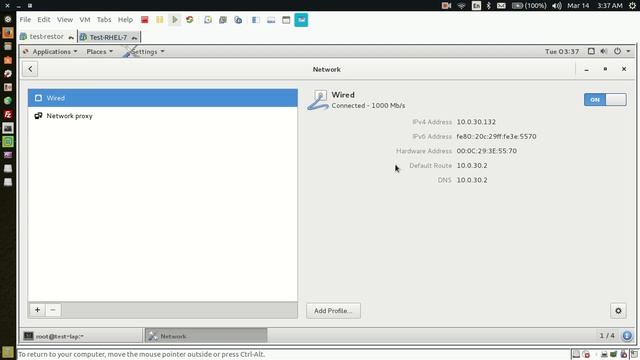Image resolution: width=640 pixels, height=360 pixels.
Task: Click the hard disk icon in VMware status bar
Action: pyautogui.click(x=576, y=354)
